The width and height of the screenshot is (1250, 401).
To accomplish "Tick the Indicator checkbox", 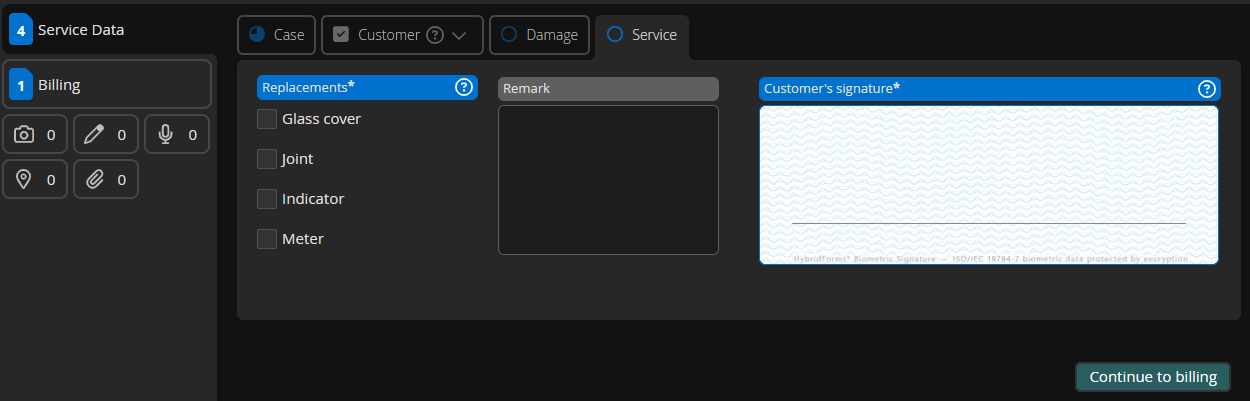I will (267, 199).
